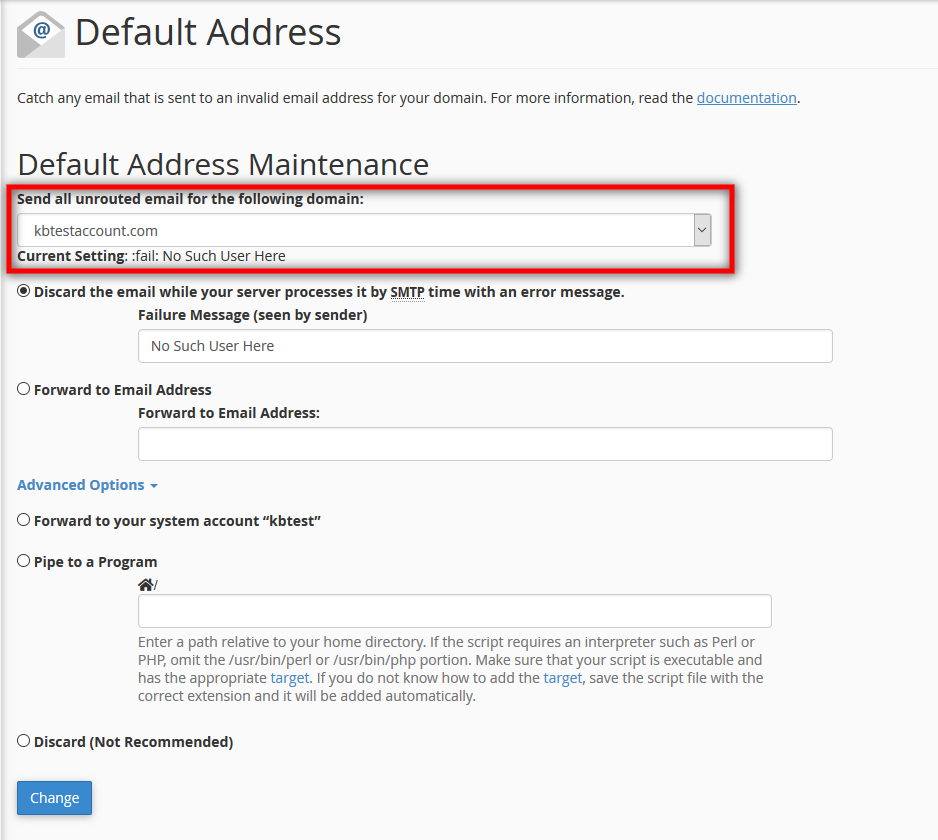Choose Forward to your system account option
Viewport: 938px width, 840px height.
(24, 520)
